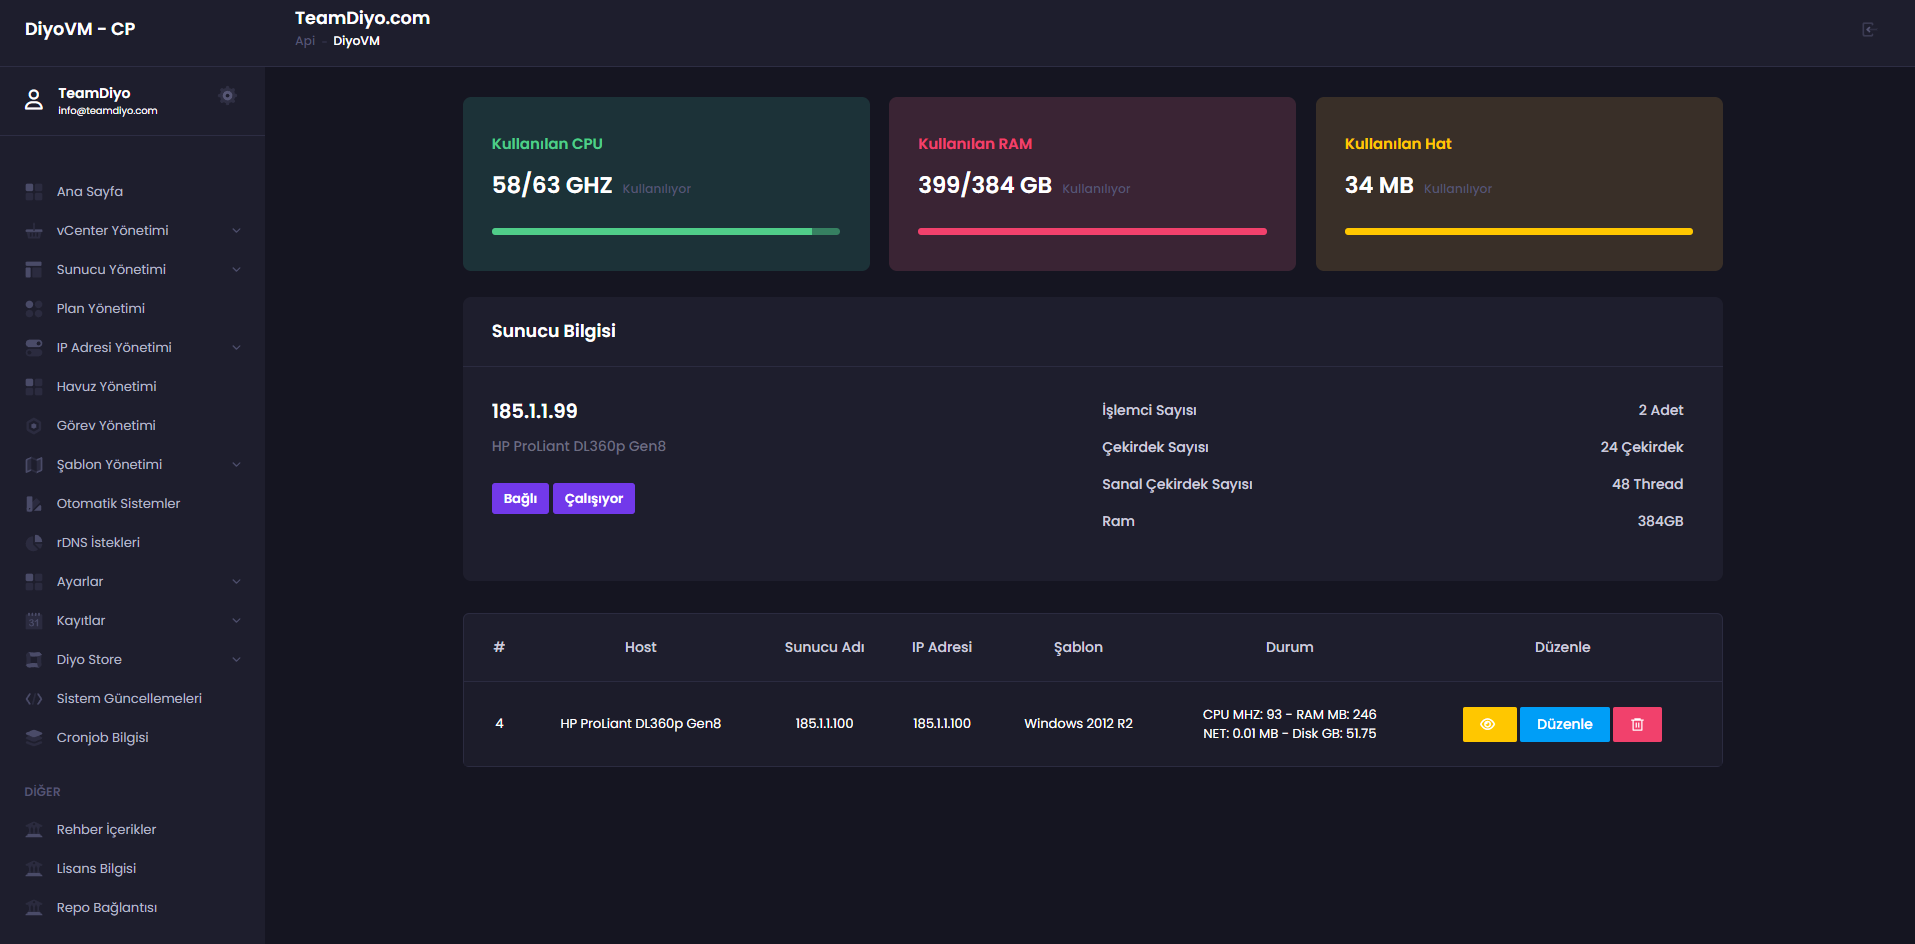The width and height of the screenshot is (1915, 944).
Task: Go to Havuz Yönetimi menu item
Action: (132, 386)
